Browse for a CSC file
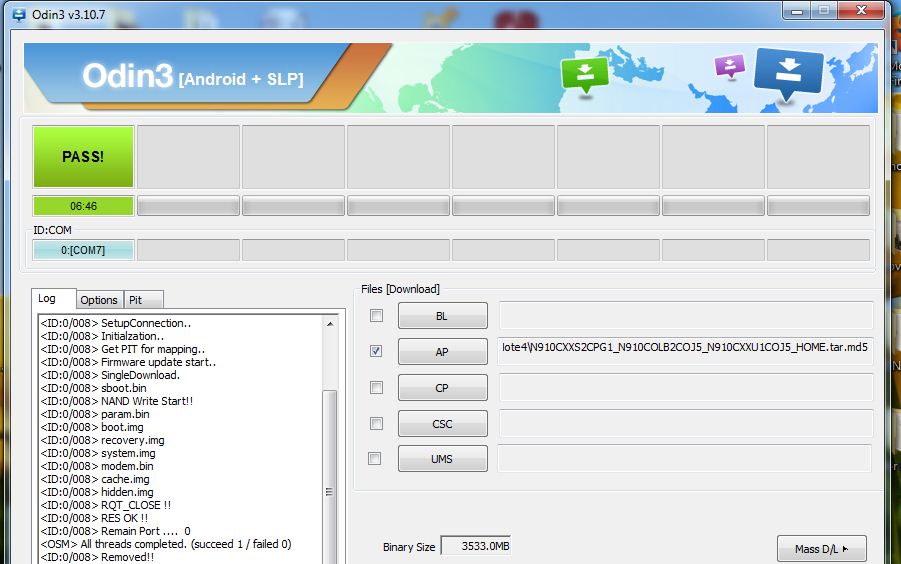901x564 pixels. [x=442, y=424]
